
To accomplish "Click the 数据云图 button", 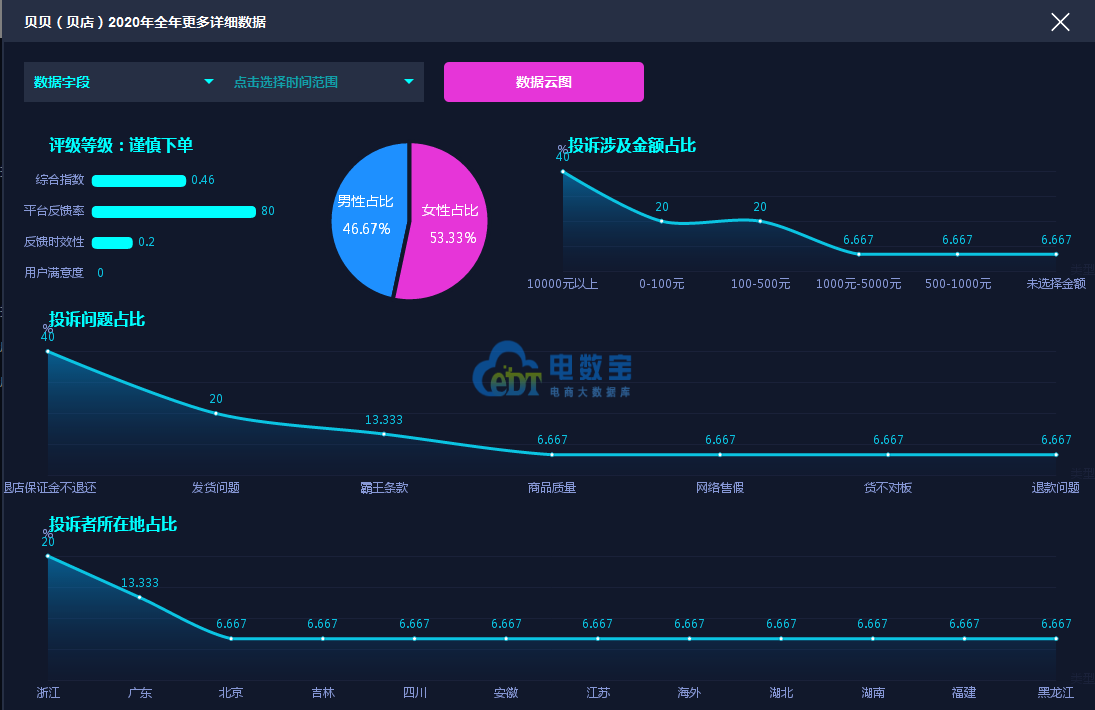I will click(x=543, y=82).
